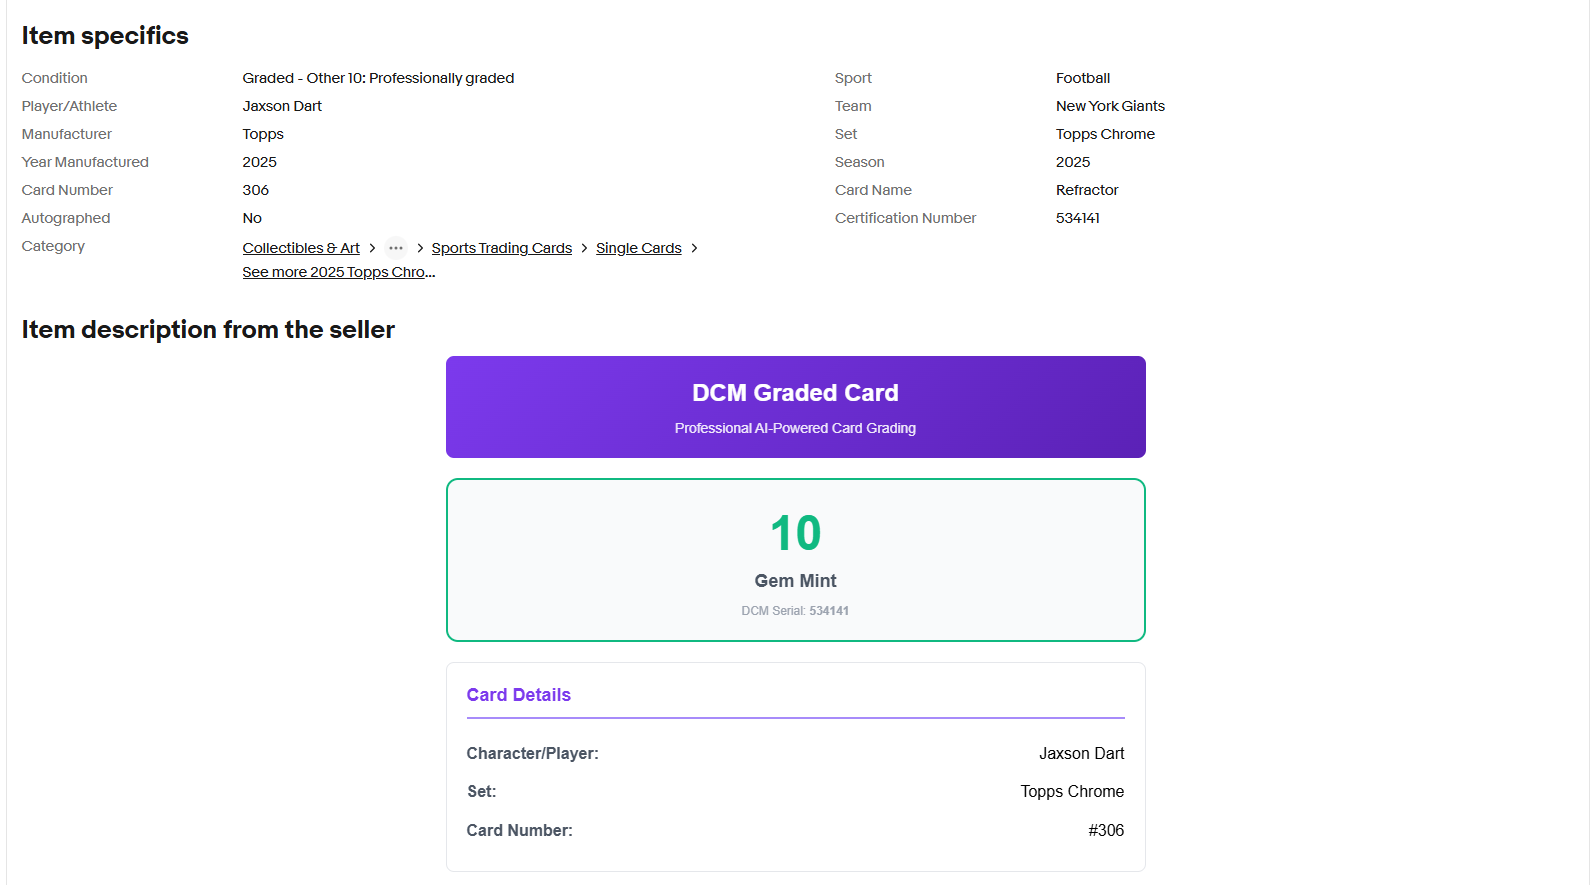
Task: Click the Gem Mint grade label
Action: (x=795, y=581)
